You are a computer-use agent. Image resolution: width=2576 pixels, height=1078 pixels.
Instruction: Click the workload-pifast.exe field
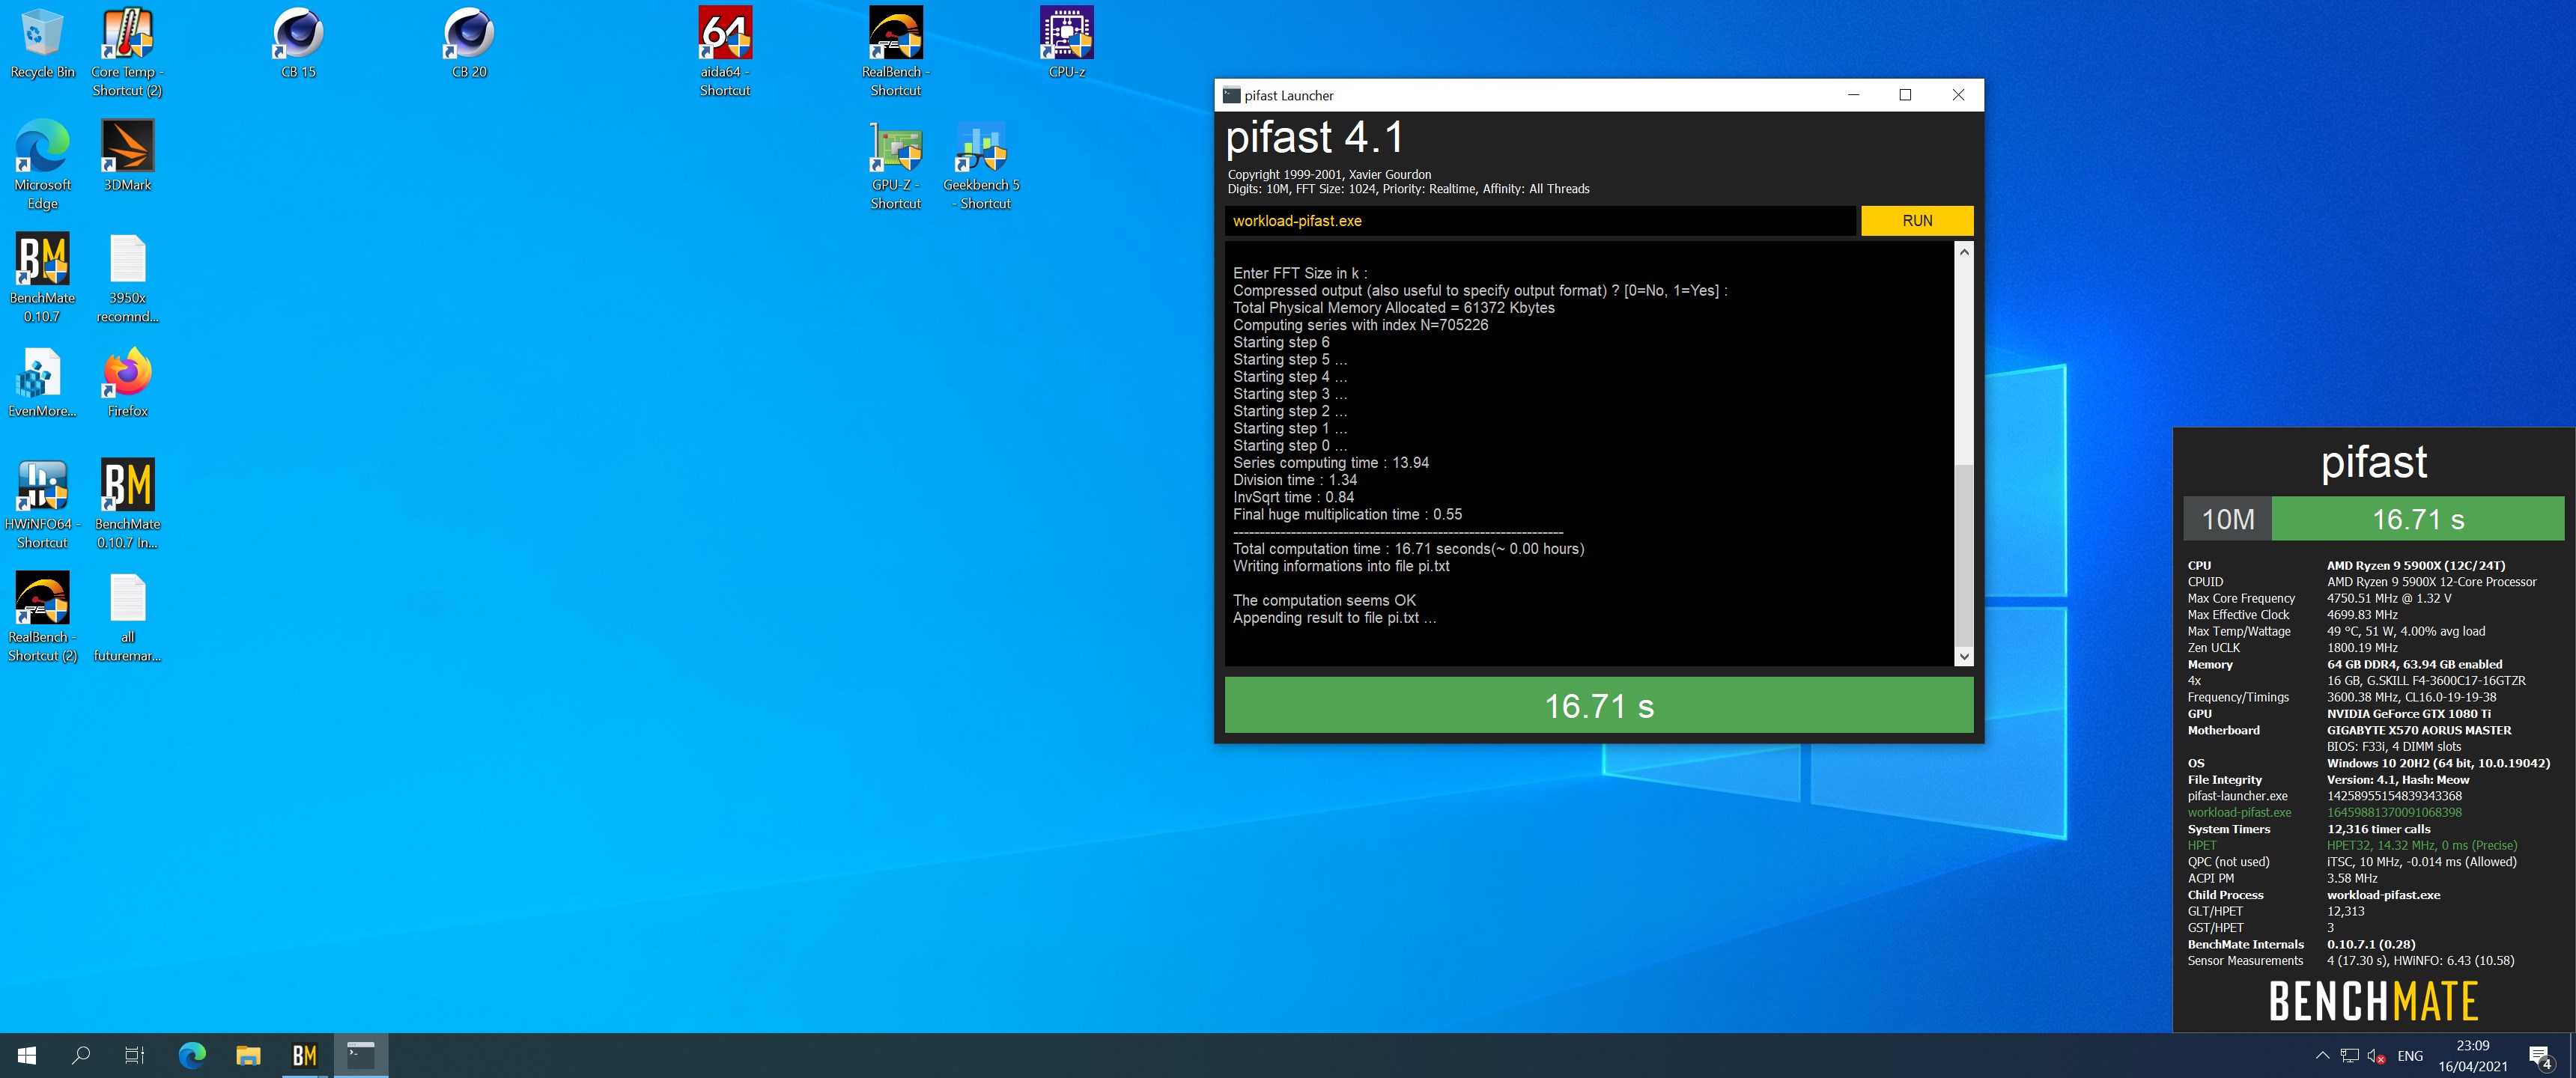pos(1540,221)
